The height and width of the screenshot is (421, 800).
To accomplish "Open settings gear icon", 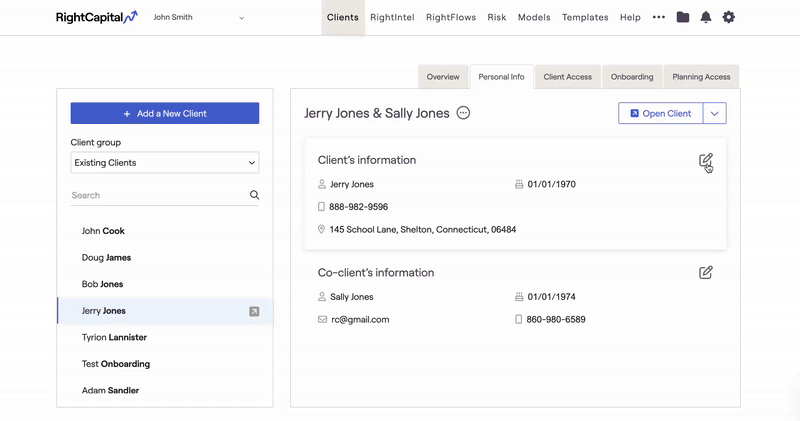I will pyautogui.click(x=729, y=17).
